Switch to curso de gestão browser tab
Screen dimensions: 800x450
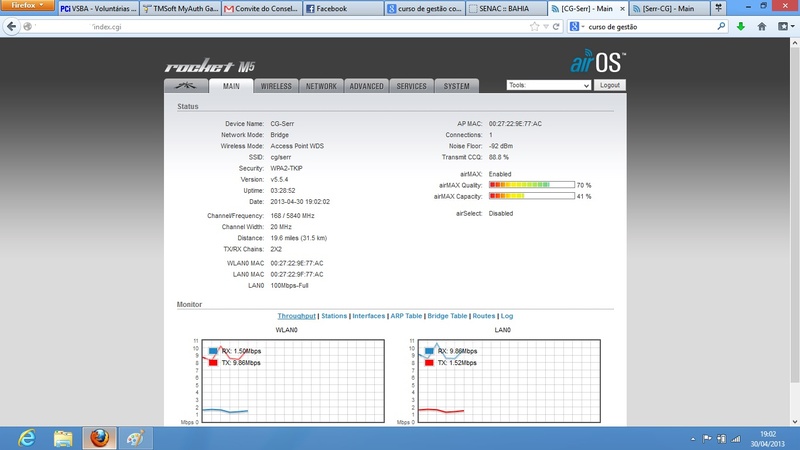point(425,9)
